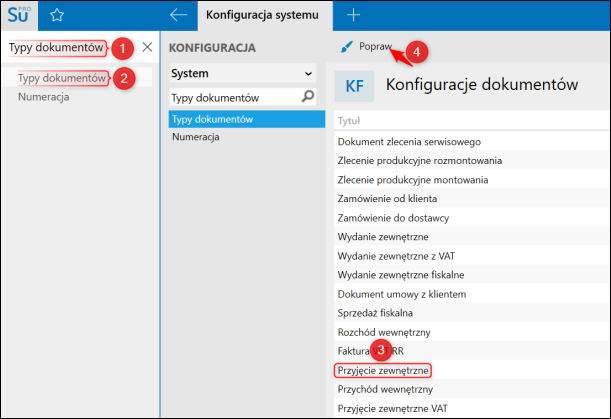This screenshot has height=419, width=611.
Task: Click the KF document configuration icon
Action: [x=354, y=86]
